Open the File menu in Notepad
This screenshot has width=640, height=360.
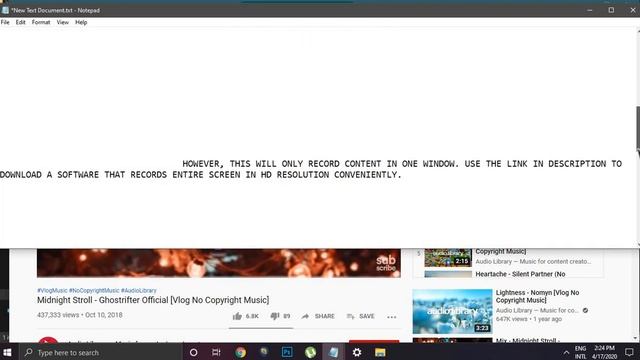coord(5,22)
